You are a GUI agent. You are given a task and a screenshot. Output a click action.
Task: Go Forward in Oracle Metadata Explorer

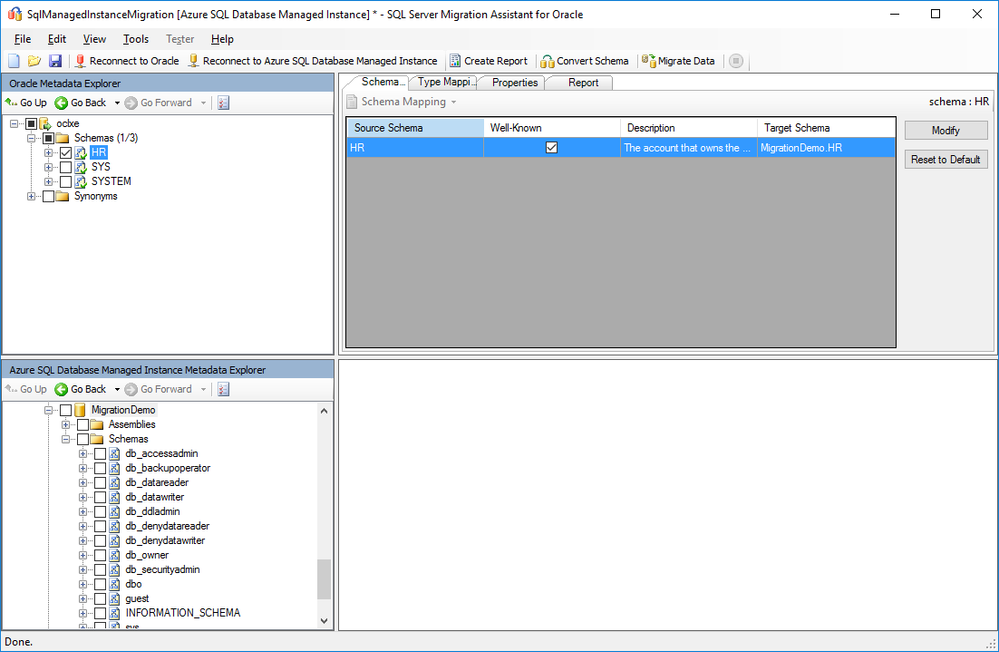(159, 103)
